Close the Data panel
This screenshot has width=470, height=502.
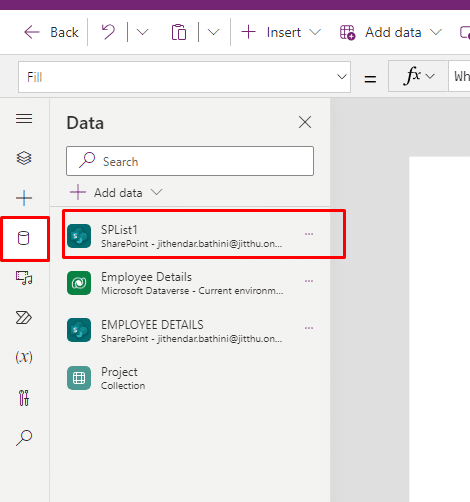pyautogui.click(x=305, y=122)
